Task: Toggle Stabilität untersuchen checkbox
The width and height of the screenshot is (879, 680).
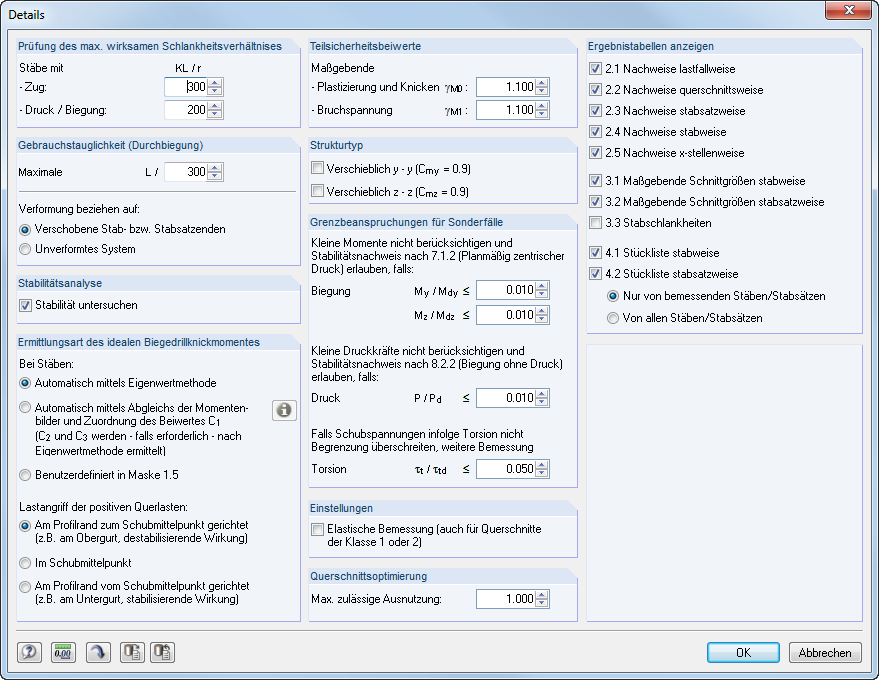Action: click(x=25, y=306)
